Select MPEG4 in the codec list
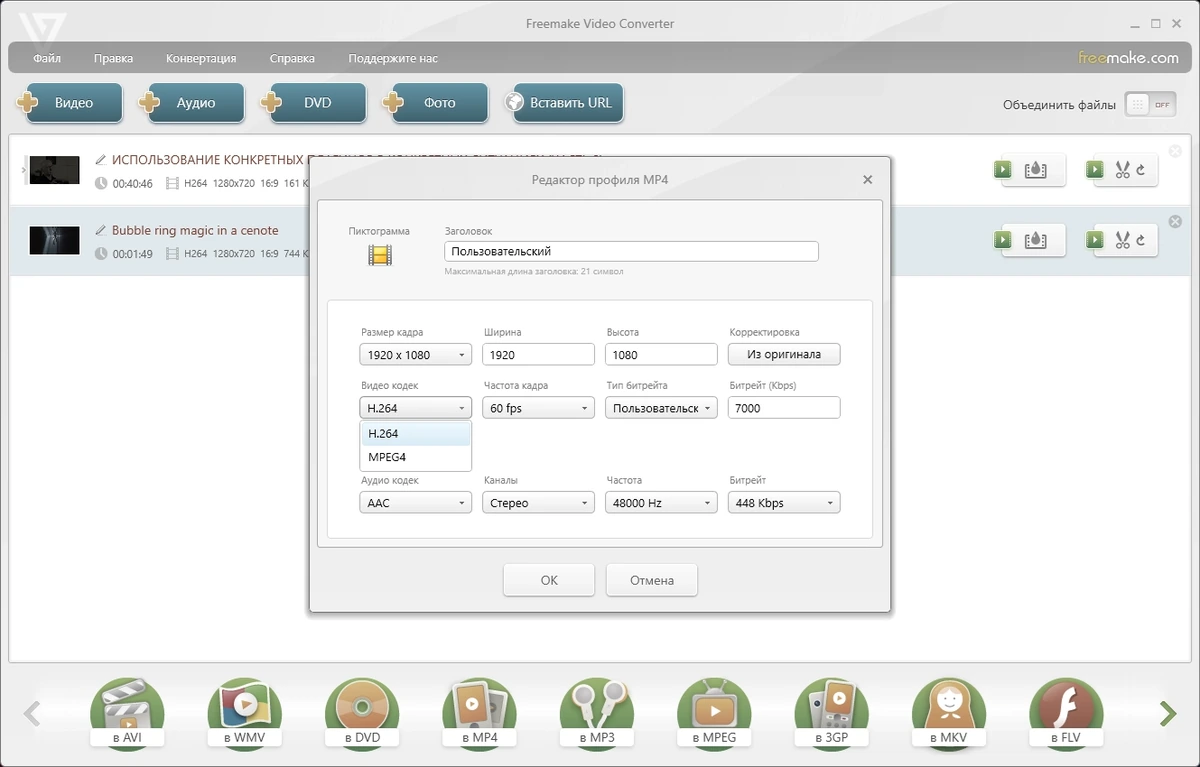Screen dimensions: 1200x767 [x=415, y=457]
